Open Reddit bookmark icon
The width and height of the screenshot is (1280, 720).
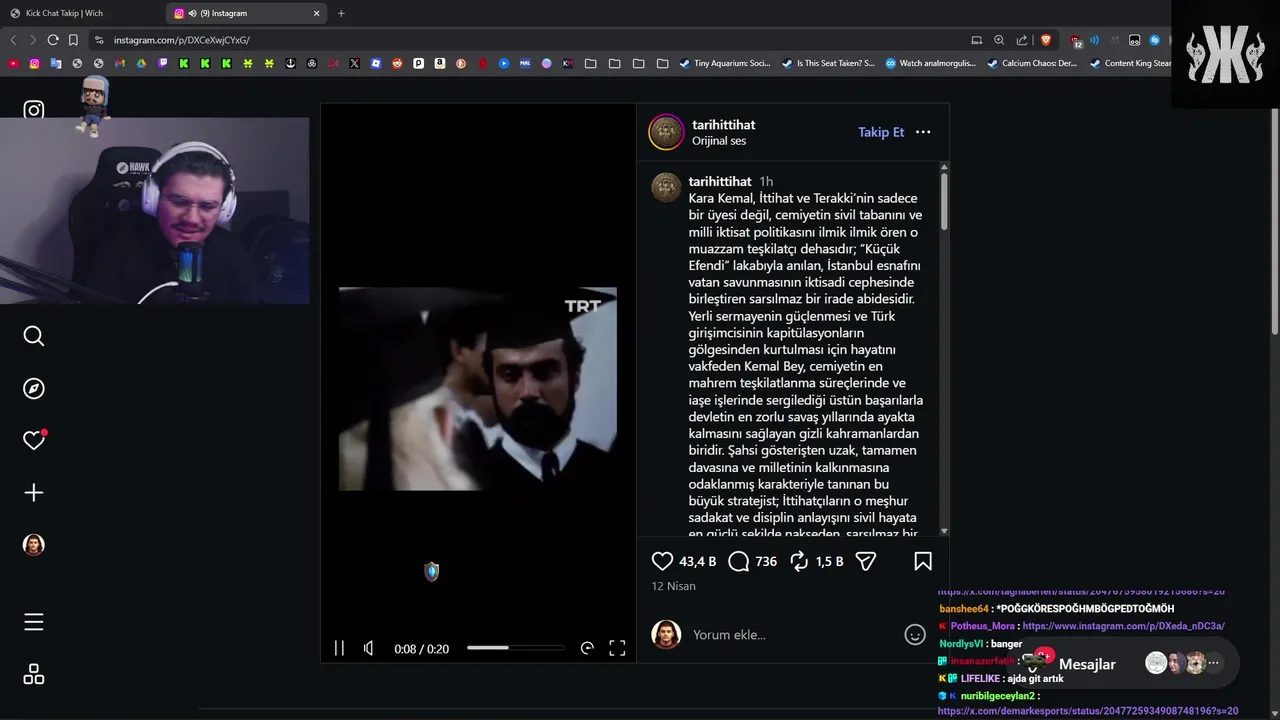[397, 63]
